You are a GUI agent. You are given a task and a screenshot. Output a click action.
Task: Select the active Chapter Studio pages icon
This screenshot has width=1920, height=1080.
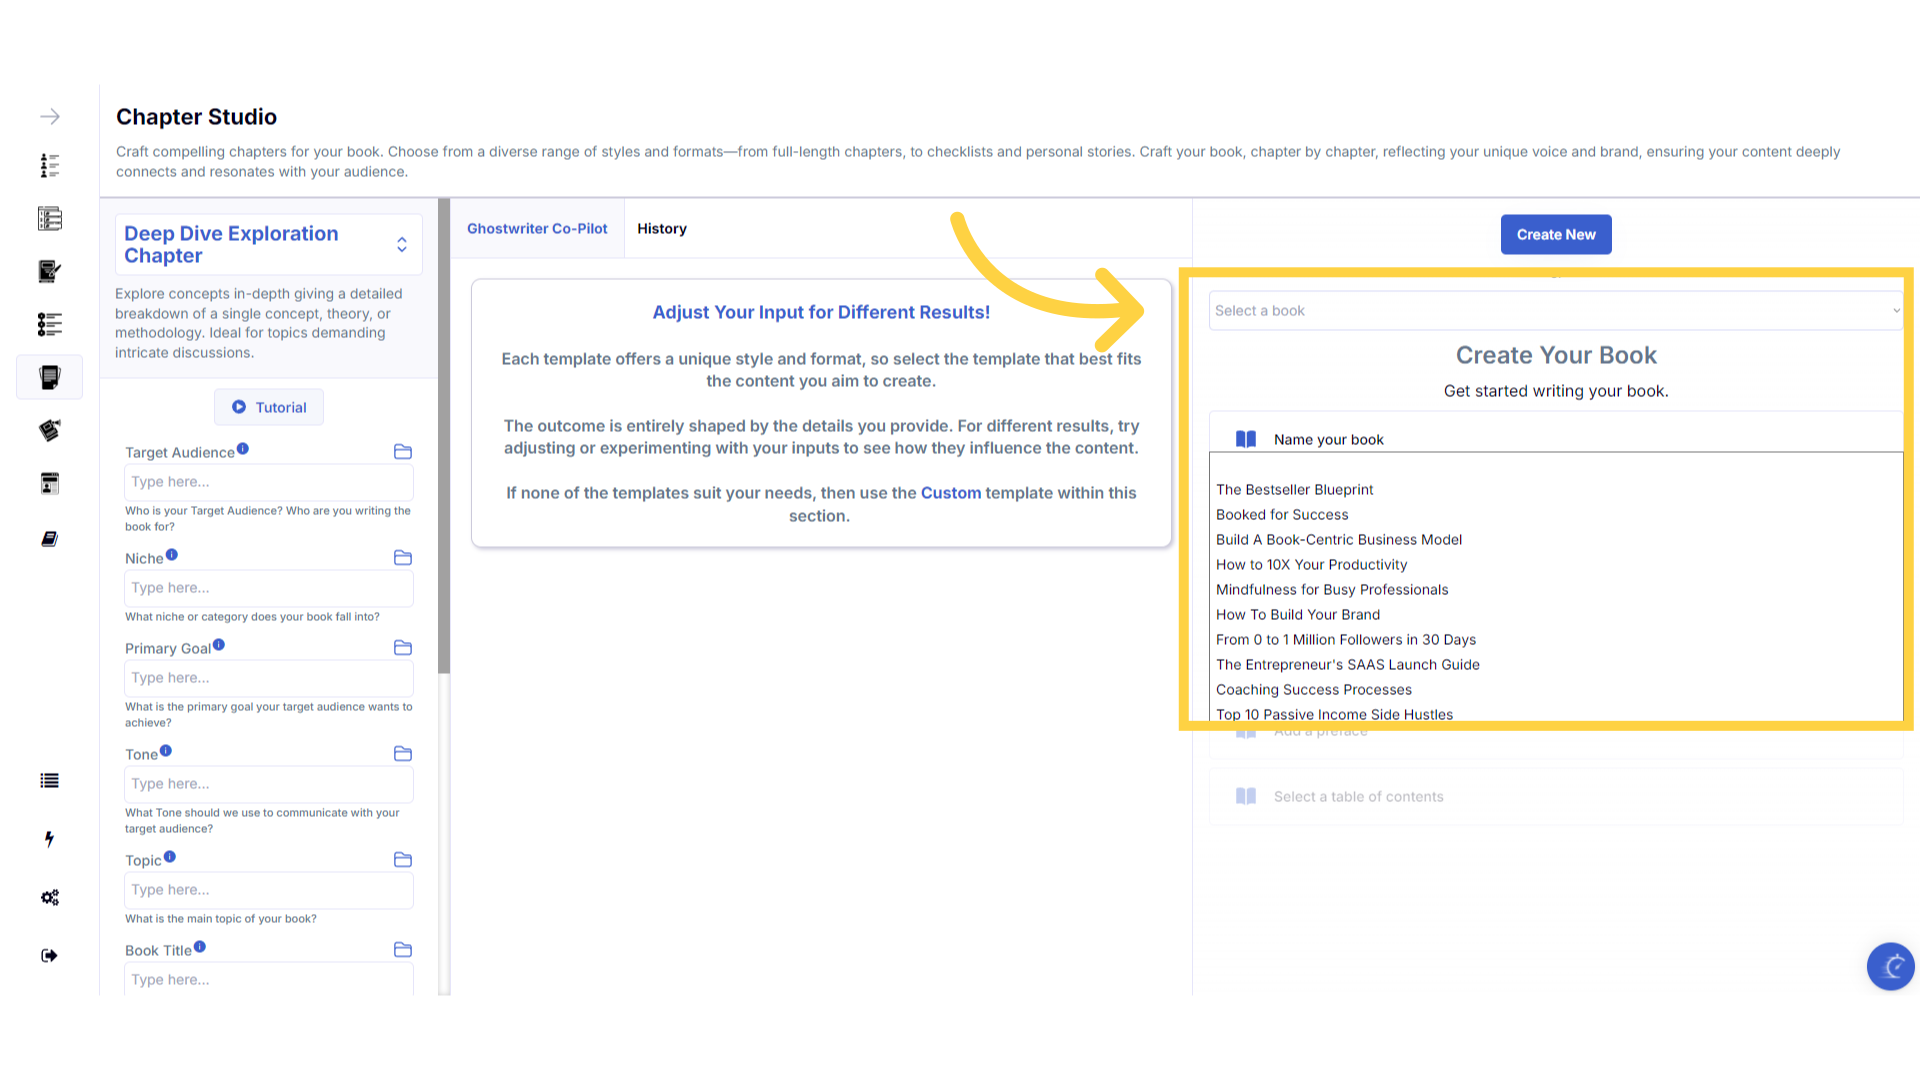coord(50,377)
